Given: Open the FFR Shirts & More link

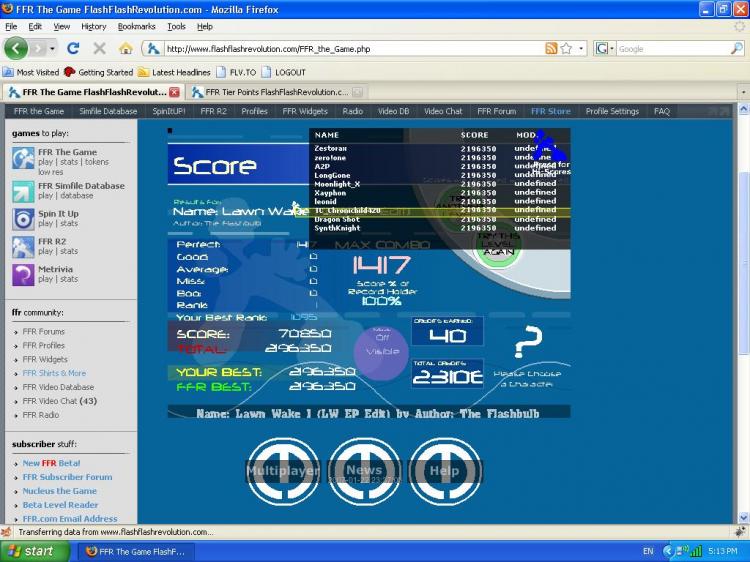Looking at the screenshot, I should pyautogui.click(x=54, y=373).
